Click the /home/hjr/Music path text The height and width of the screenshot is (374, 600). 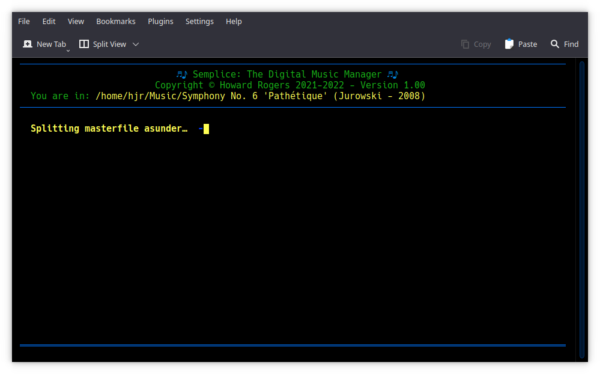pos(260,96)
